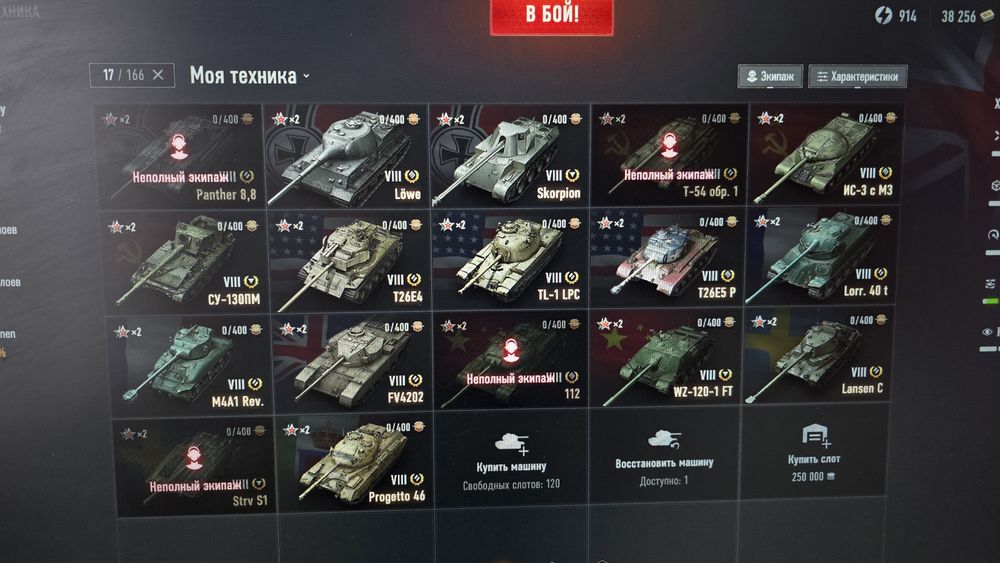
Task: Click the Купить машину tank icon
Action: 511,442
